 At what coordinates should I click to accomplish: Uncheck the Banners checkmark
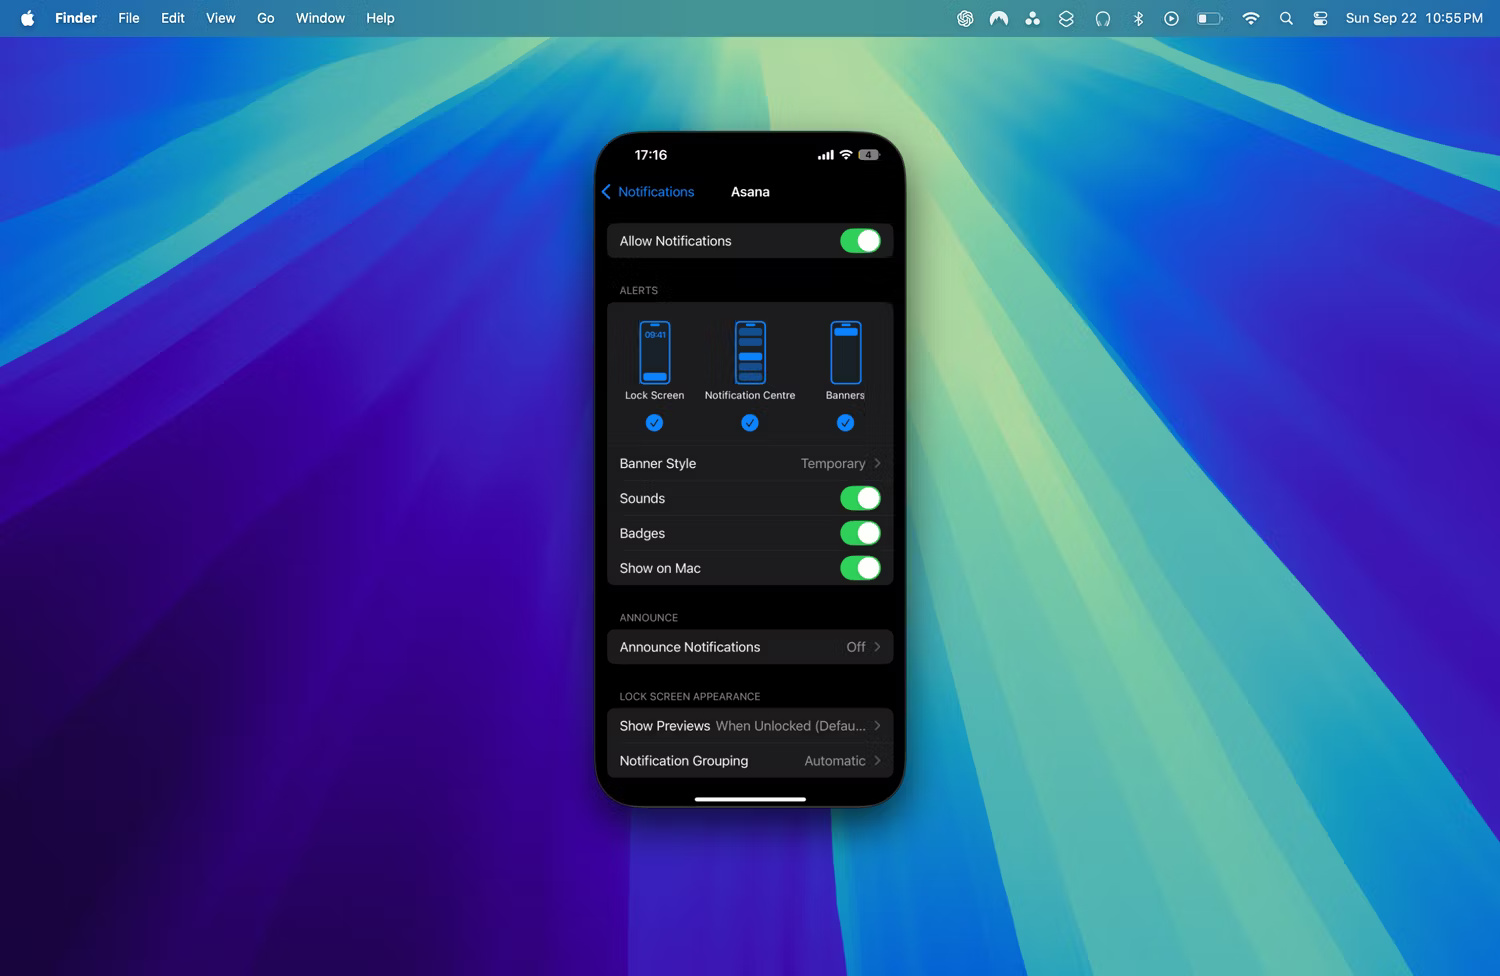pyautogui.click(x=845, y=422)
